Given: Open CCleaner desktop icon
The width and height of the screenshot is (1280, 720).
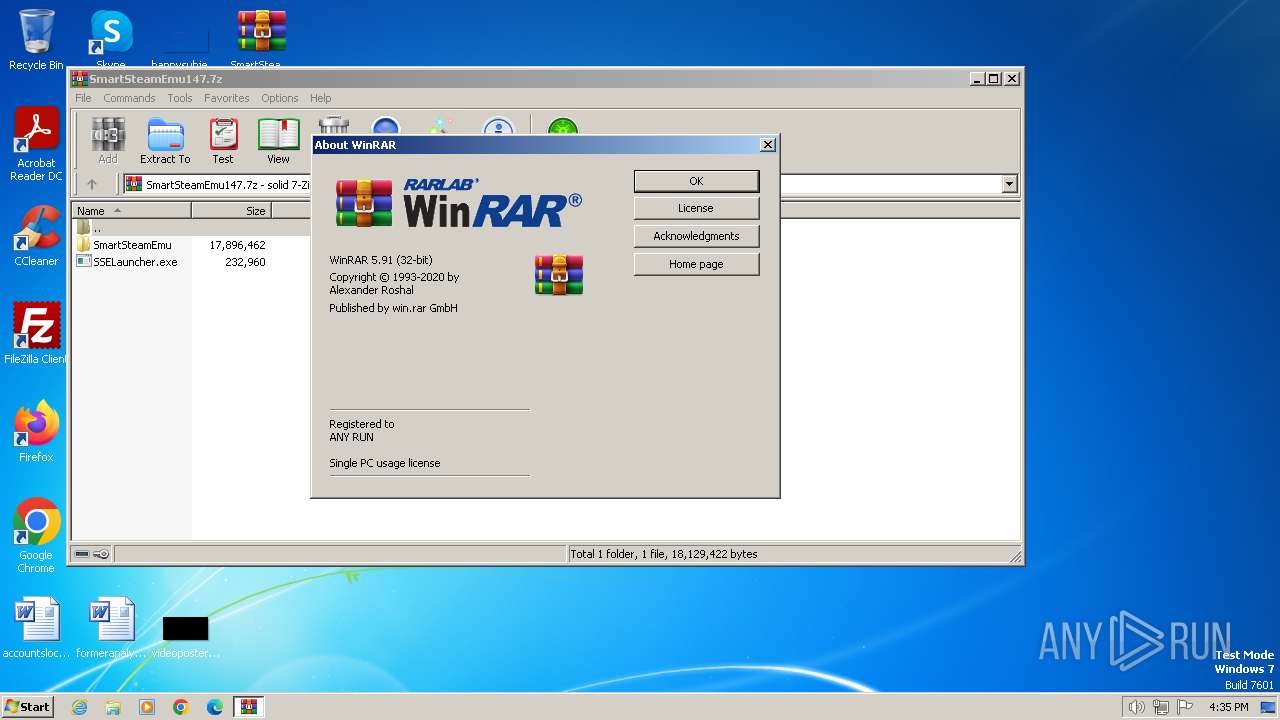Looking at the screenshot, I should pyautogui.click(x=36, y=236).
